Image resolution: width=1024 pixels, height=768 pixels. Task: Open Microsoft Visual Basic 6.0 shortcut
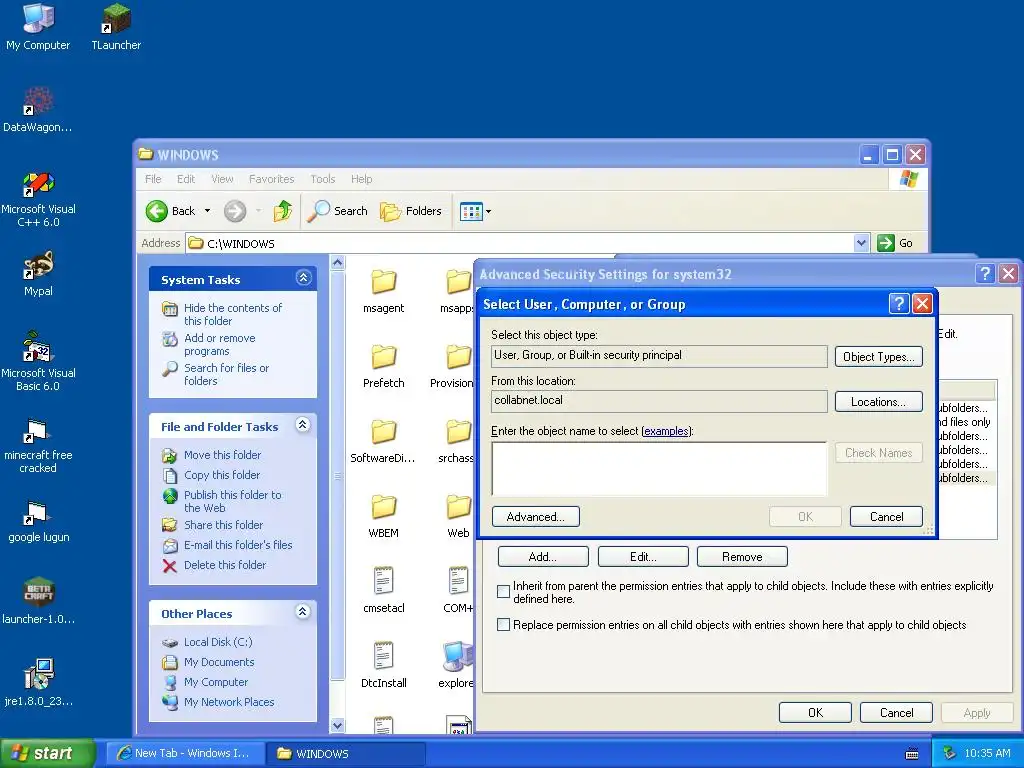(38, 362)
